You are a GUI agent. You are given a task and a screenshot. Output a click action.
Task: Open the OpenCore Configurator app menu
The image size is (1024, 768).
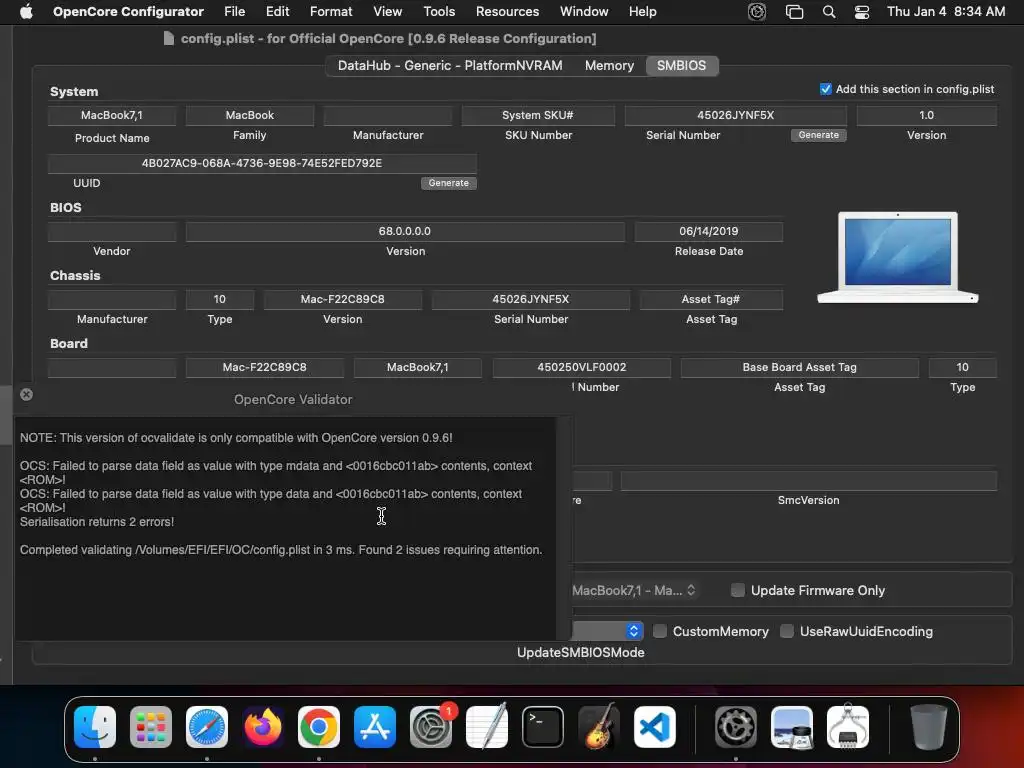click(x=128, y=11)
